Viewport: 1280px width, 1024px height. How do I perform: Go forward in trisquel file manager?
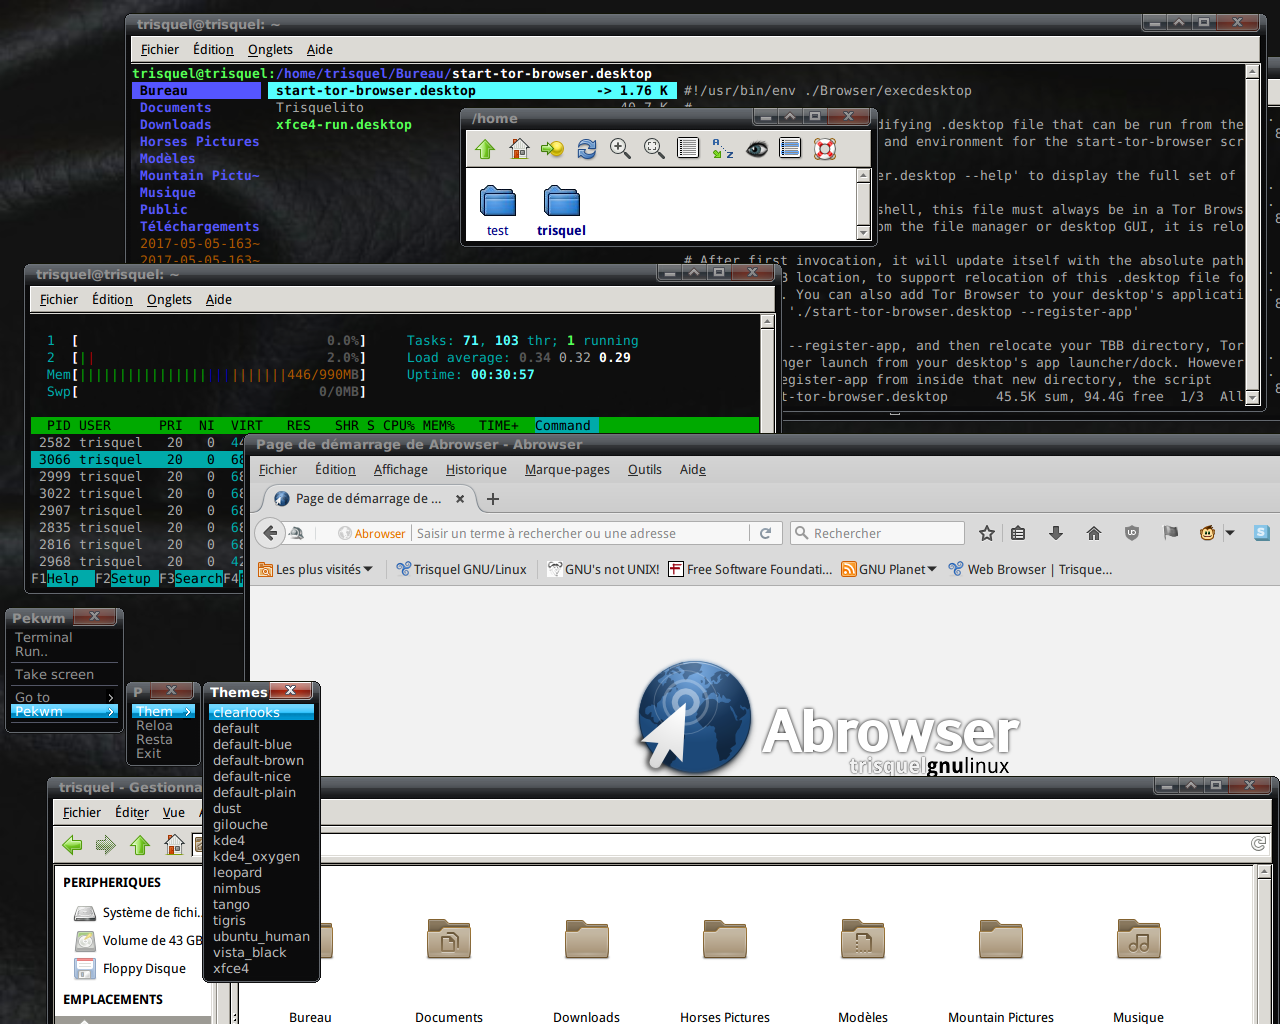[x=106, y=845]
